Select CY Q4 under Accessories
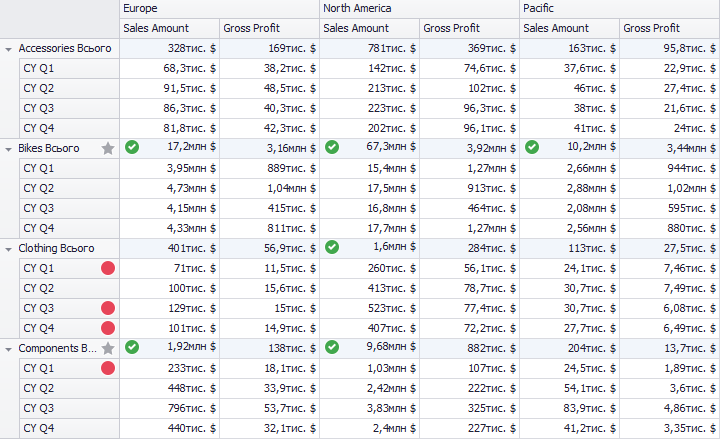This screenshot has width=721, height=440. click(x=69, y=128)
